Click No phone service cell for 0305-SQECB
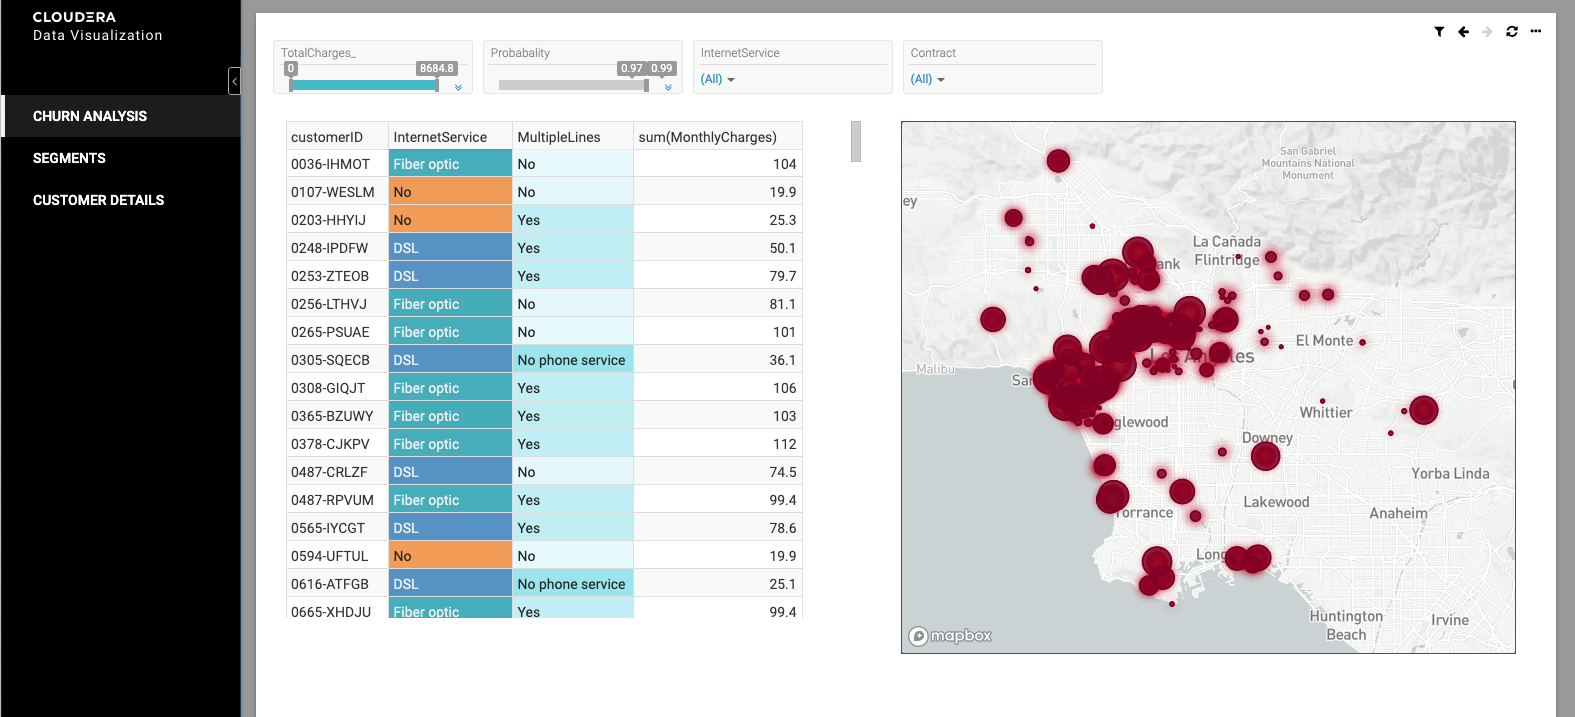Screen dimensions: 1575x717 point(573,360)
